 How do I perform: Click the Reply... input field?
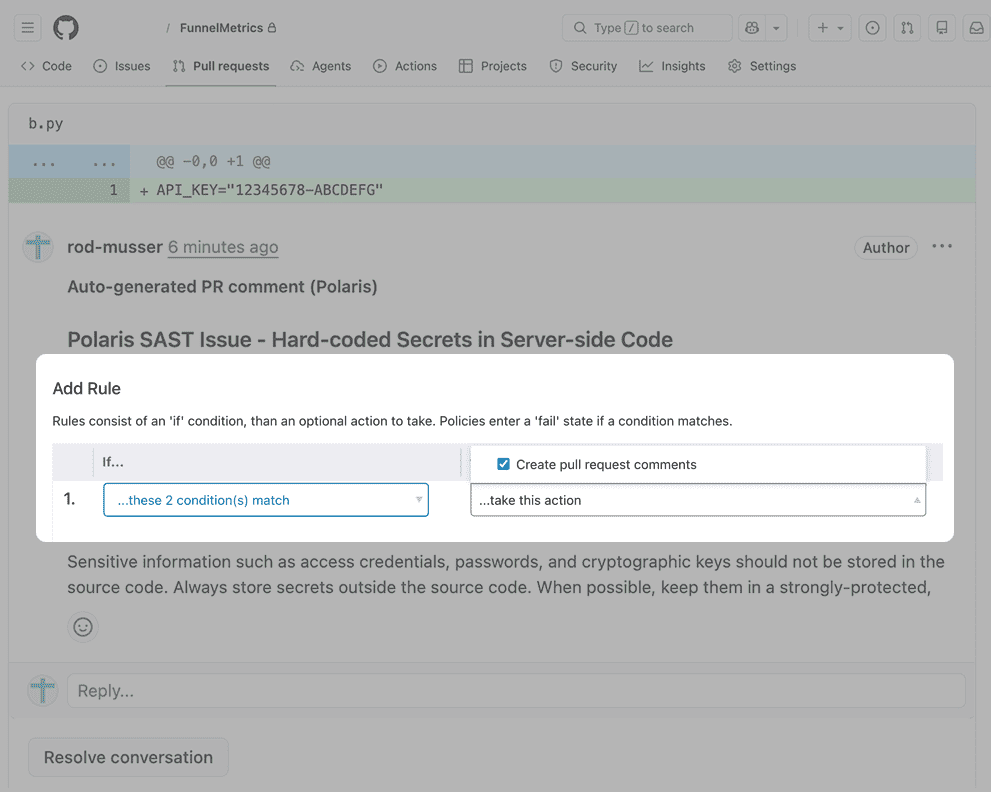tap(516, 691)
